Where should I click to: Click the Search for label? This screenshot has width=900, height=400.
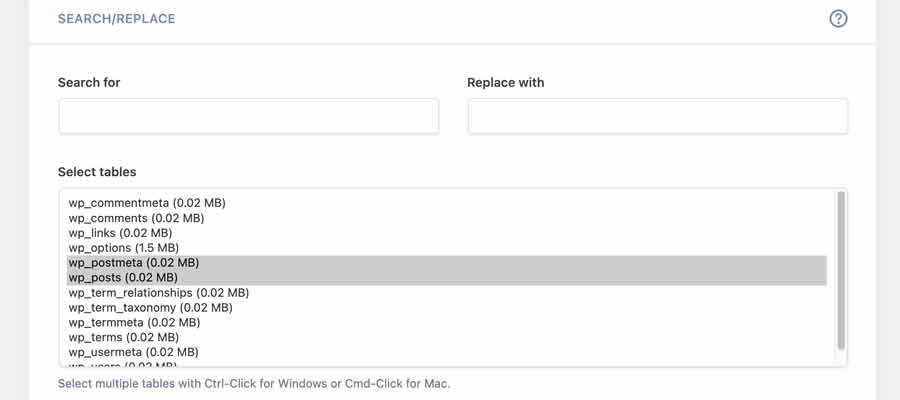(89, 82)
